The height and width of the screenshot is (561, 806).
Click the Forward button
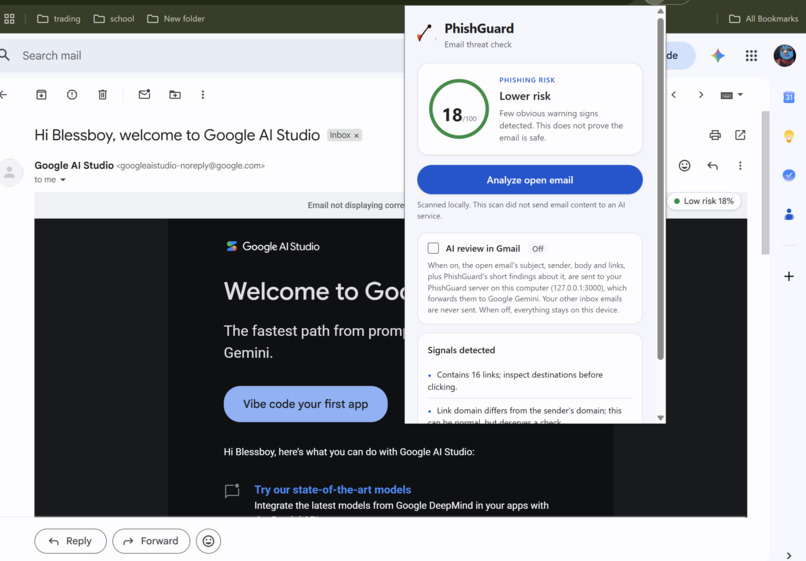(x=151, y=541)
